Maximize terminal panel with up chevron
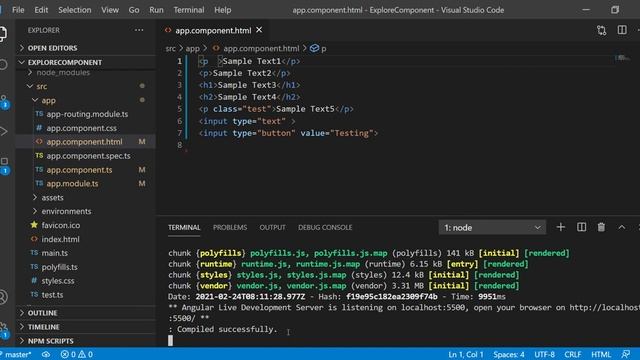This screenshot has height=360, width=640. 621,227
